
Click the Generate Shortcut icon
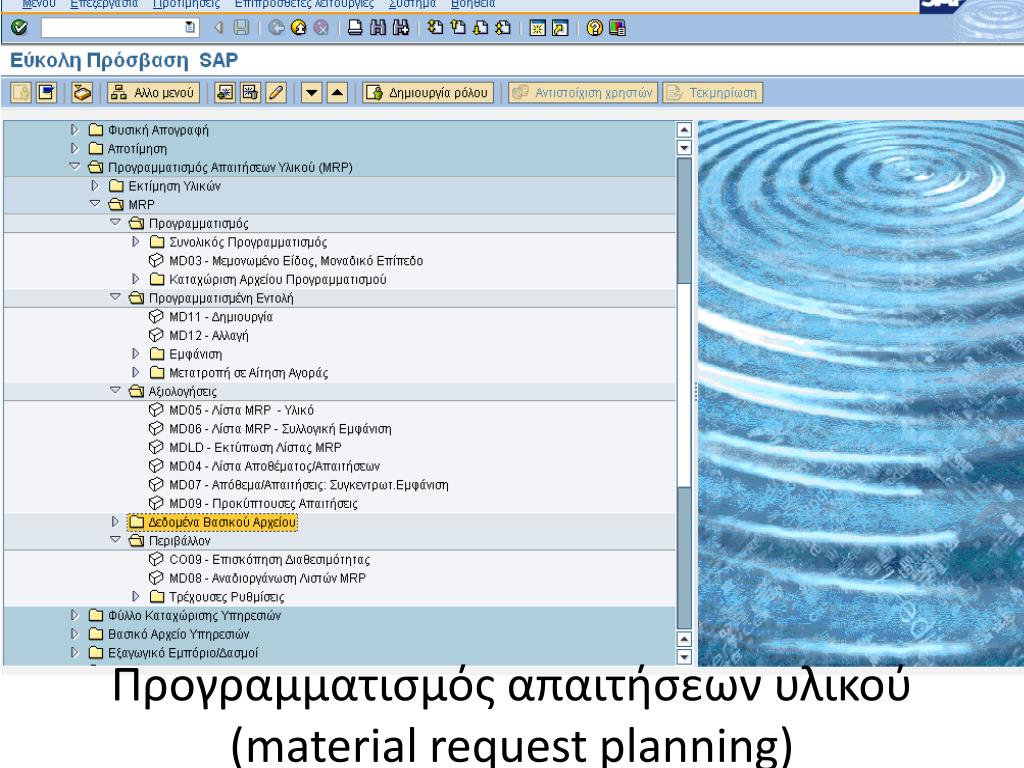click(x=560, y=27)
